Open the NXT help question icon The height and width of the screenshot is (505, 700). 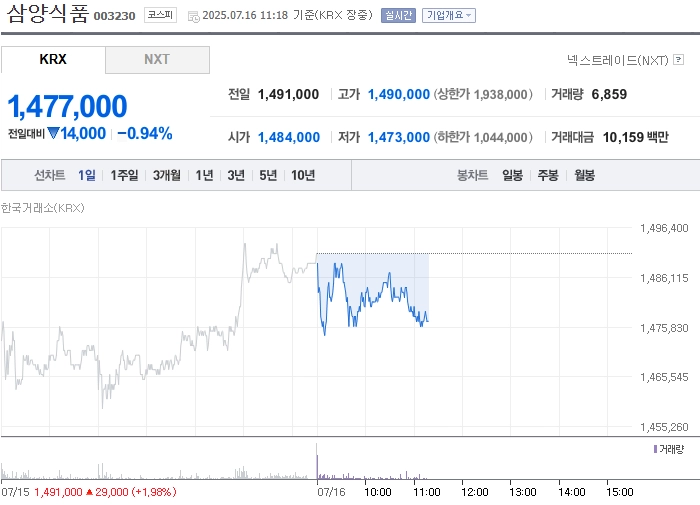pyautogui.click(x=679, y=59)
